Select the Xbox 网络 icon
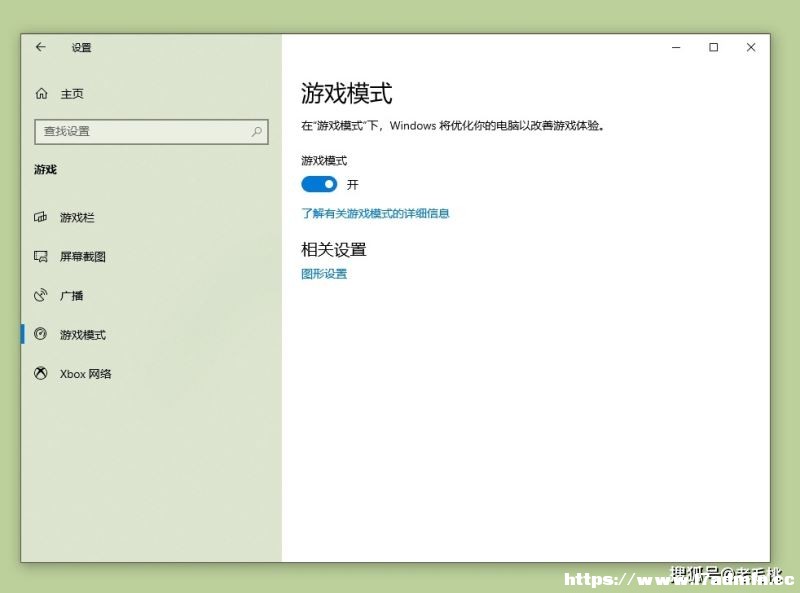The width and height of the screenshot is (800, 593). [x=40, y=373]
